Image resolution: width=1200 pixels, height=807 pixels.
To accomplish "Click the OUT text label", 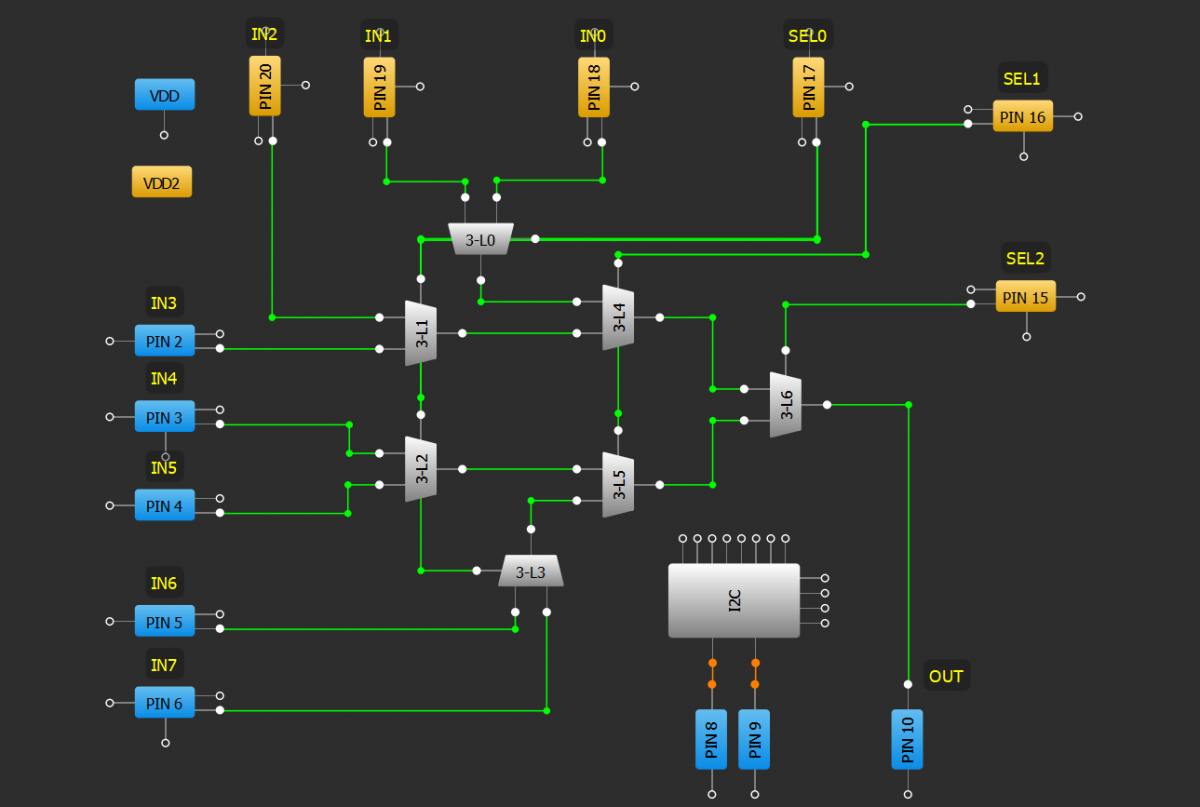I will (x=945, y=676).
